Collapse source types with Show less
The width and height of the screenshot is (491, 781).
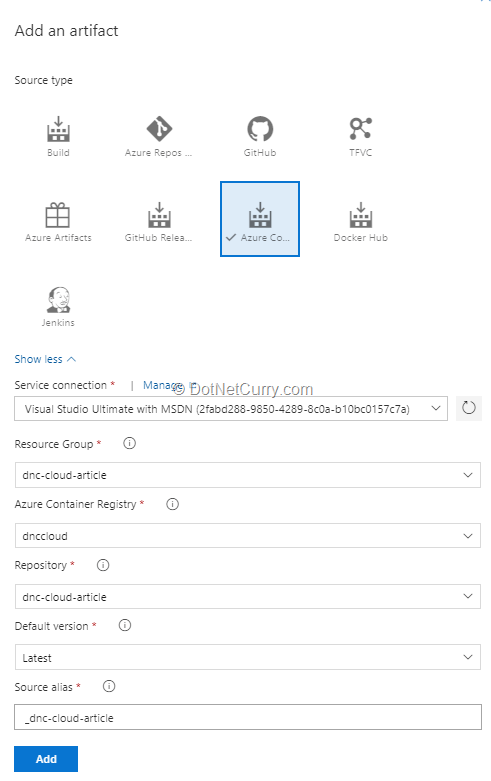click(45, 359)
